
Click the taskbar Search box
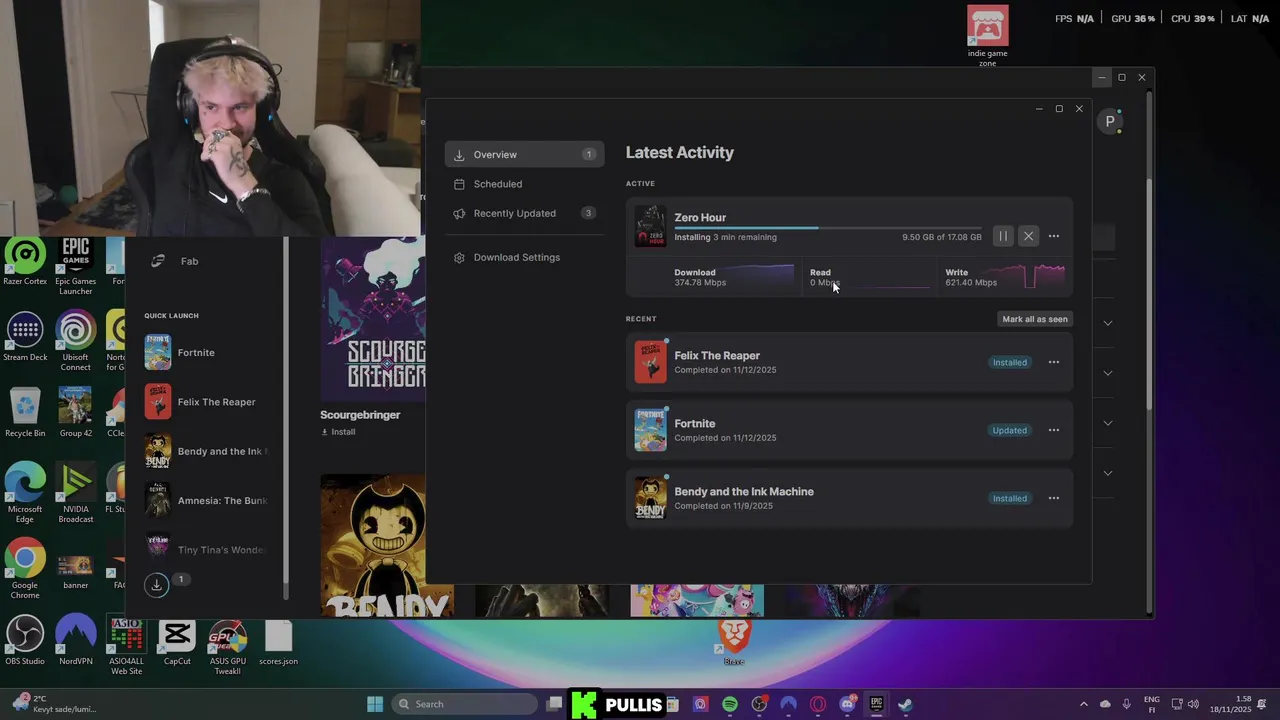(464, 704)
